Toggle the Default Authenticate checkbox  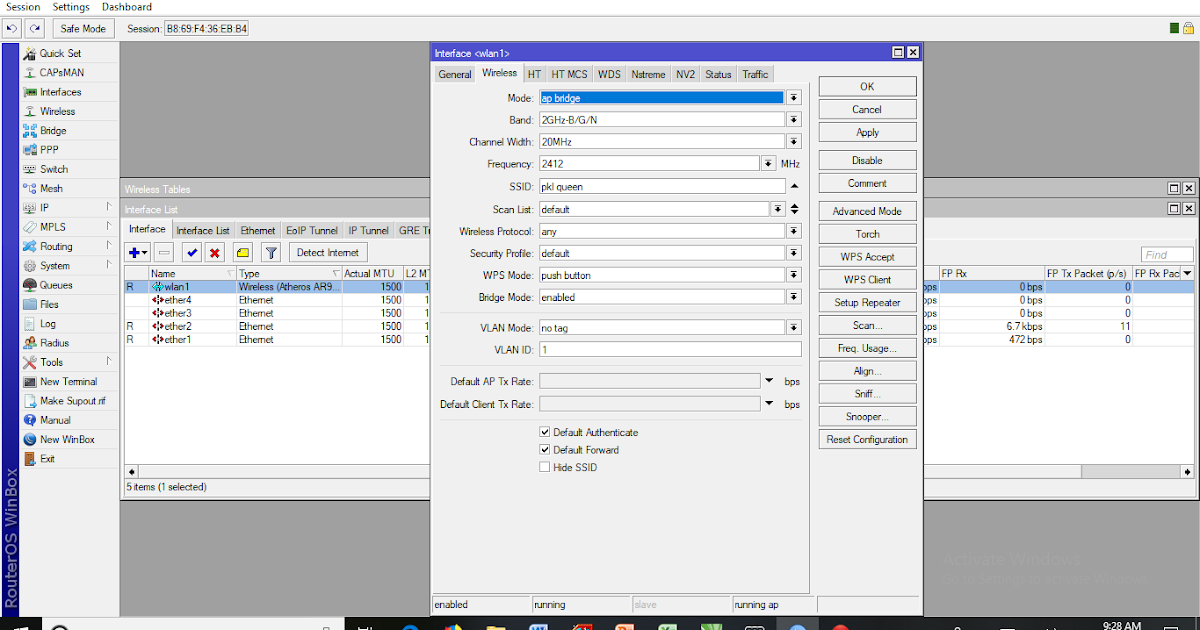tap(545, 432)
